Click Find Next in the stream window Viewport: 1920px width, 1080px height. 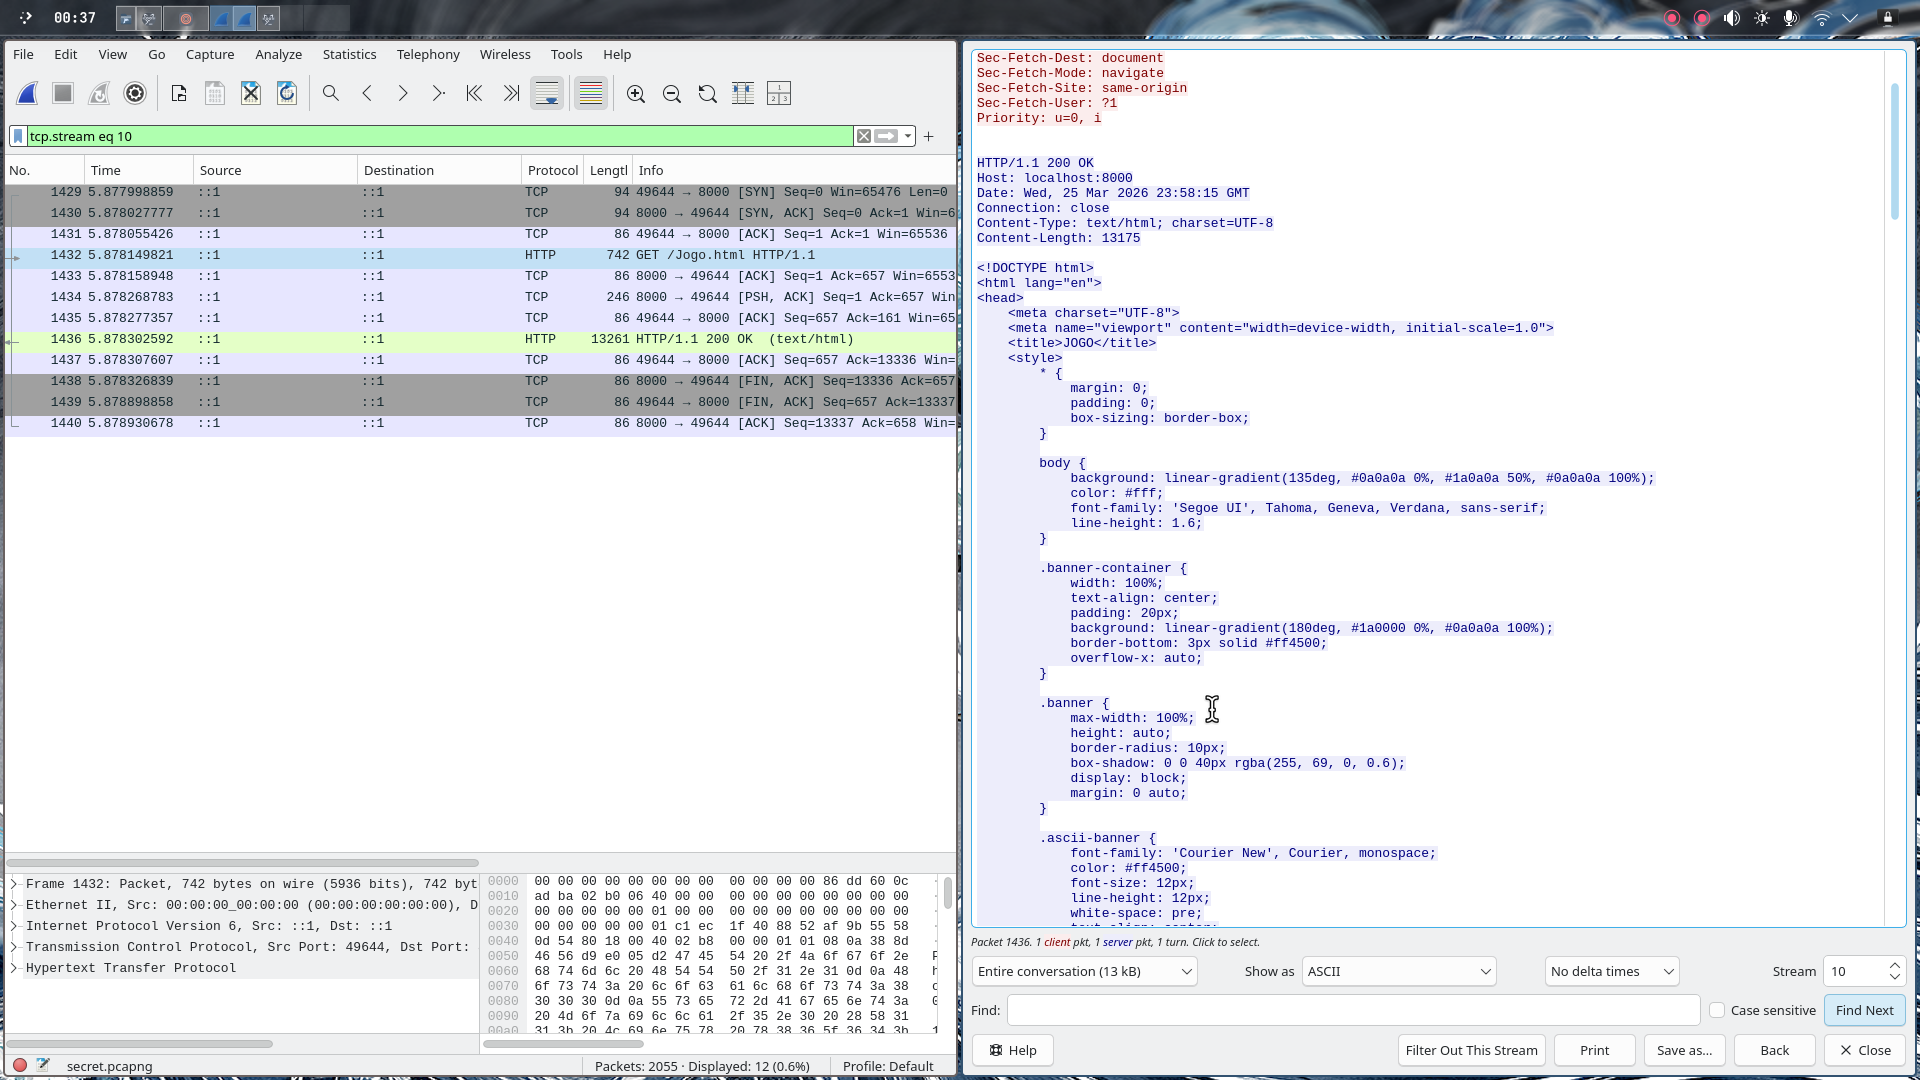[1864, 1010]
